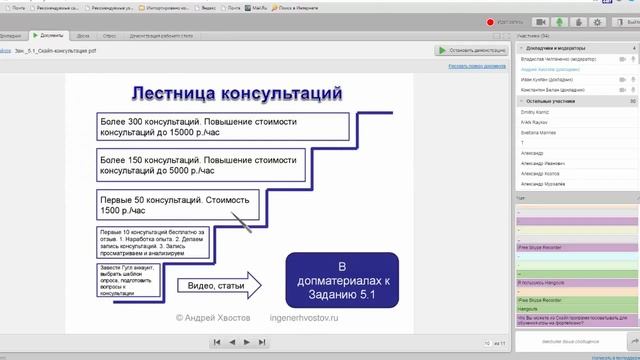Click the blue link under Остановить демонстрацию

477,66
